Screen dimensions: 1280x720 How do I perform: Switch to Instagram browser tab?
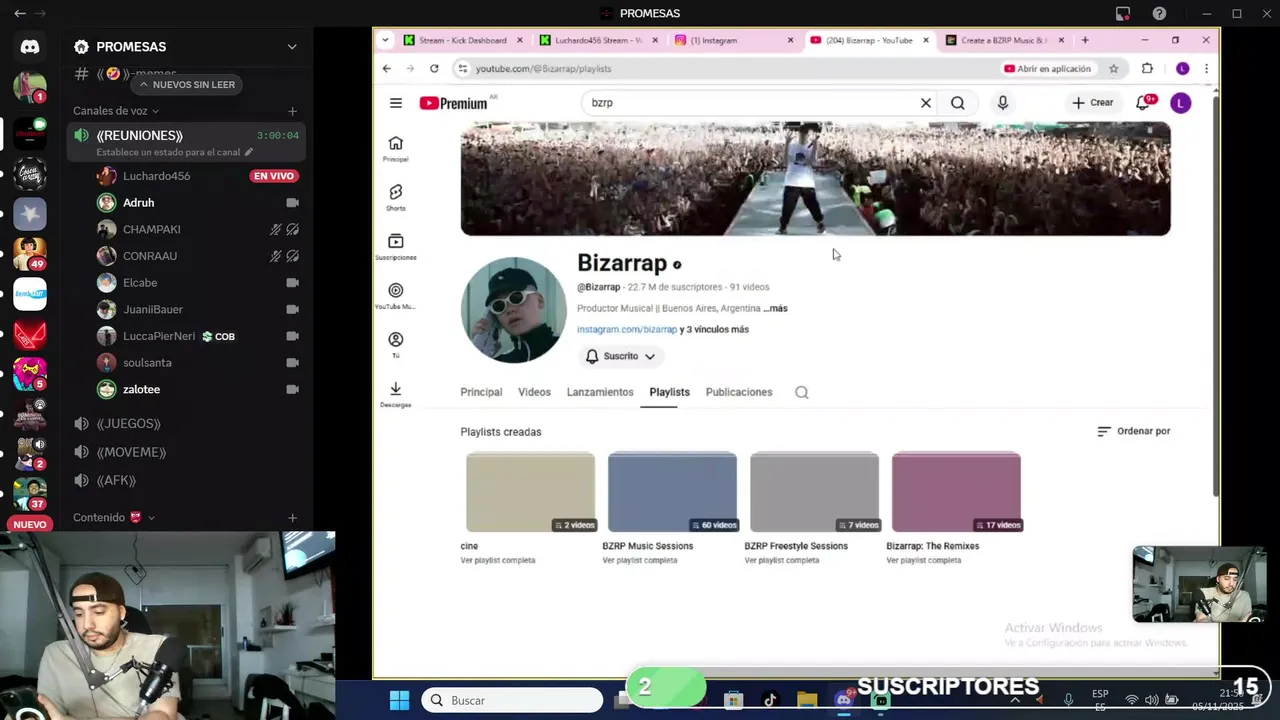point(732,40)
